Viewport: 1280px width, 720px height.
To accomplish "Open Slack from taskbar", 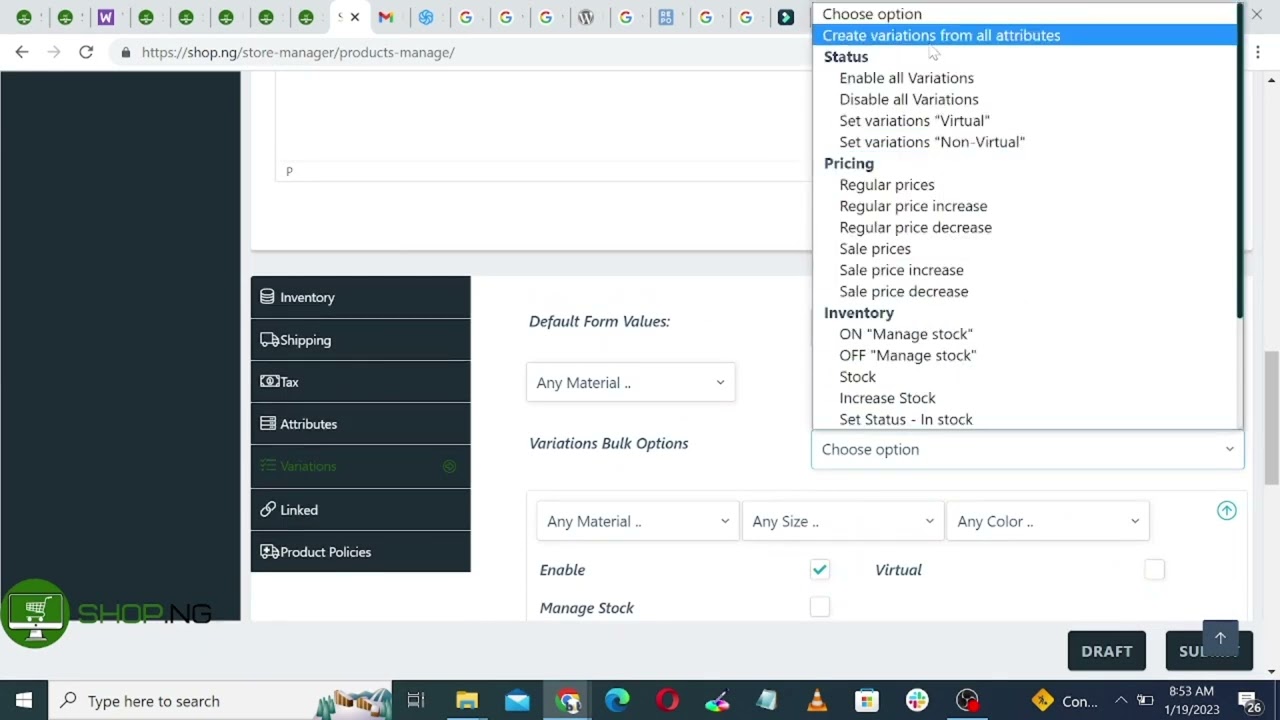I will pos(917,701).
